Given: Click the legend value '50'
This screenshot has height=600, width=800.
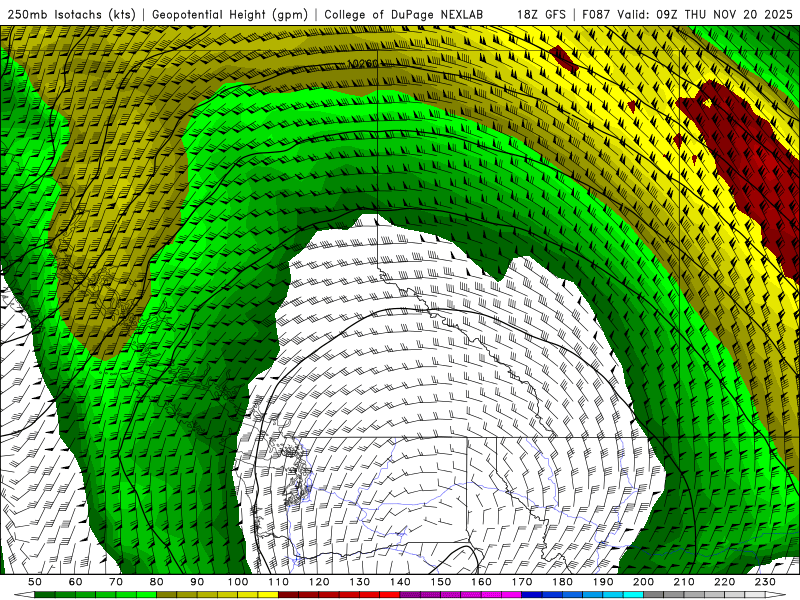Looking at the screenshot, I should 35,582.
